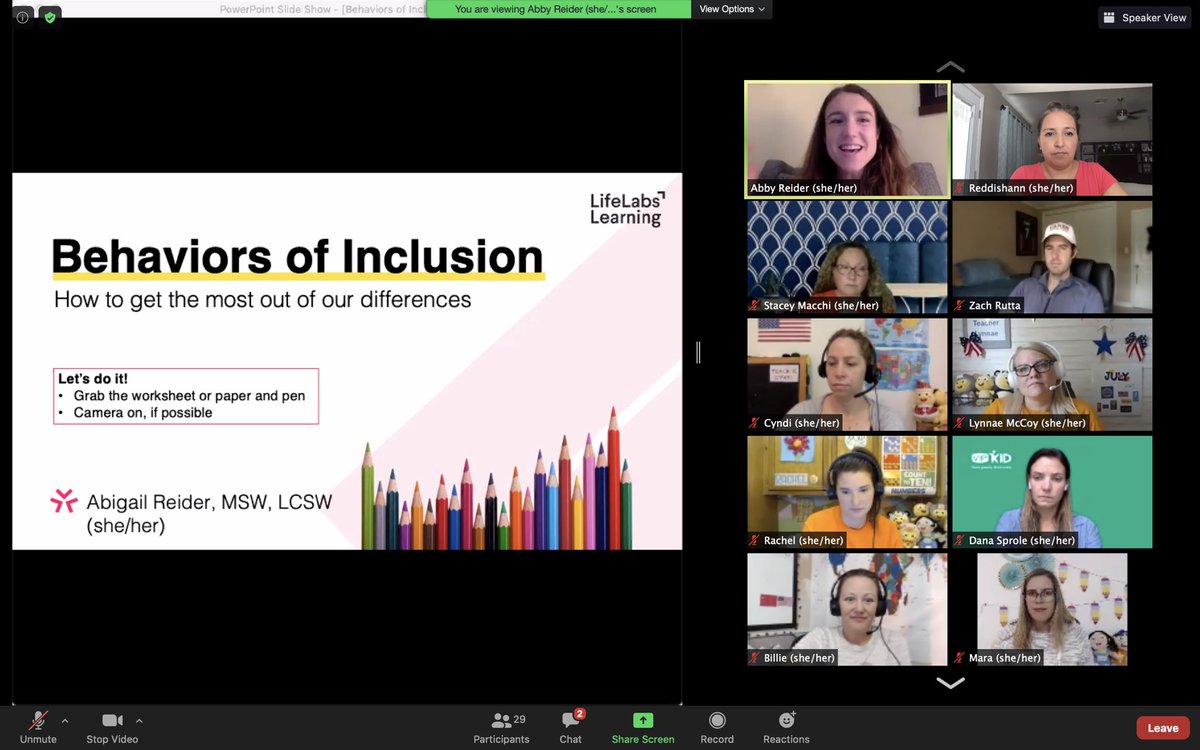The image size is (1200, 750).
Task: Click the LifeLabs Learning logo on slide
Action: pos(627,208)
